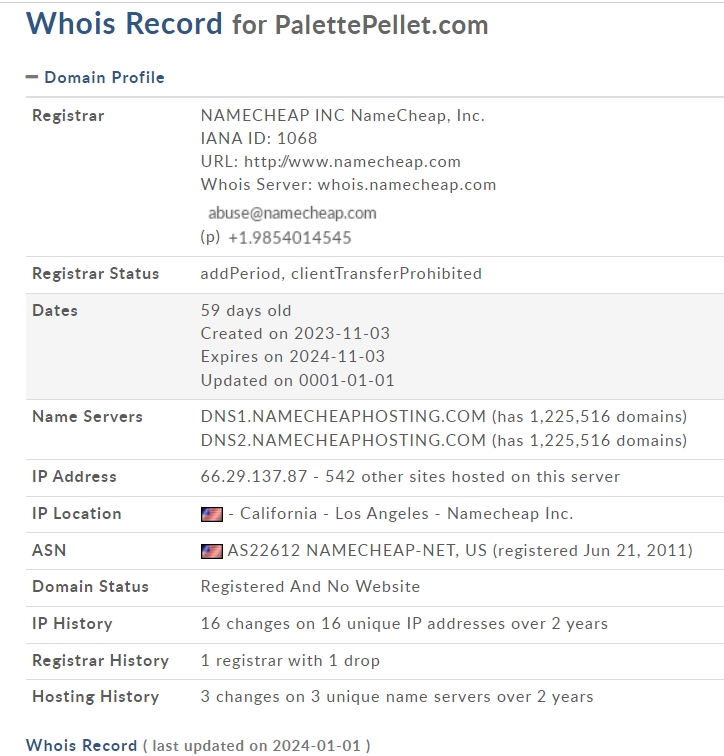Click the DNS1.NAMECHEAPHOSTING.COM name server
The height and width of the screenshot is (756, 724).
343,417
